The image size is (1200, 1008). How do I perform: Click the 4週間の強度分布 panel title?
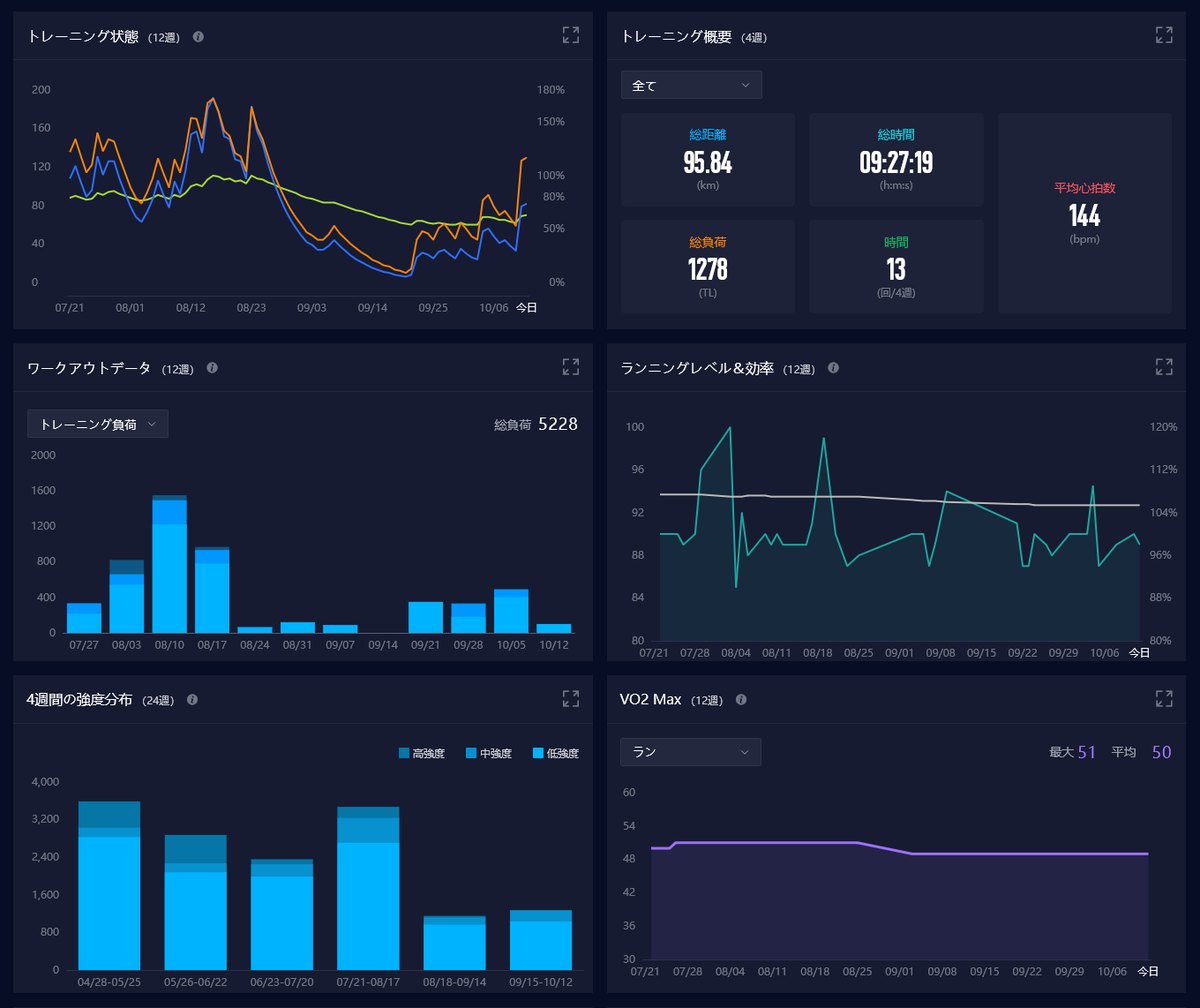(x=80, y=700)
